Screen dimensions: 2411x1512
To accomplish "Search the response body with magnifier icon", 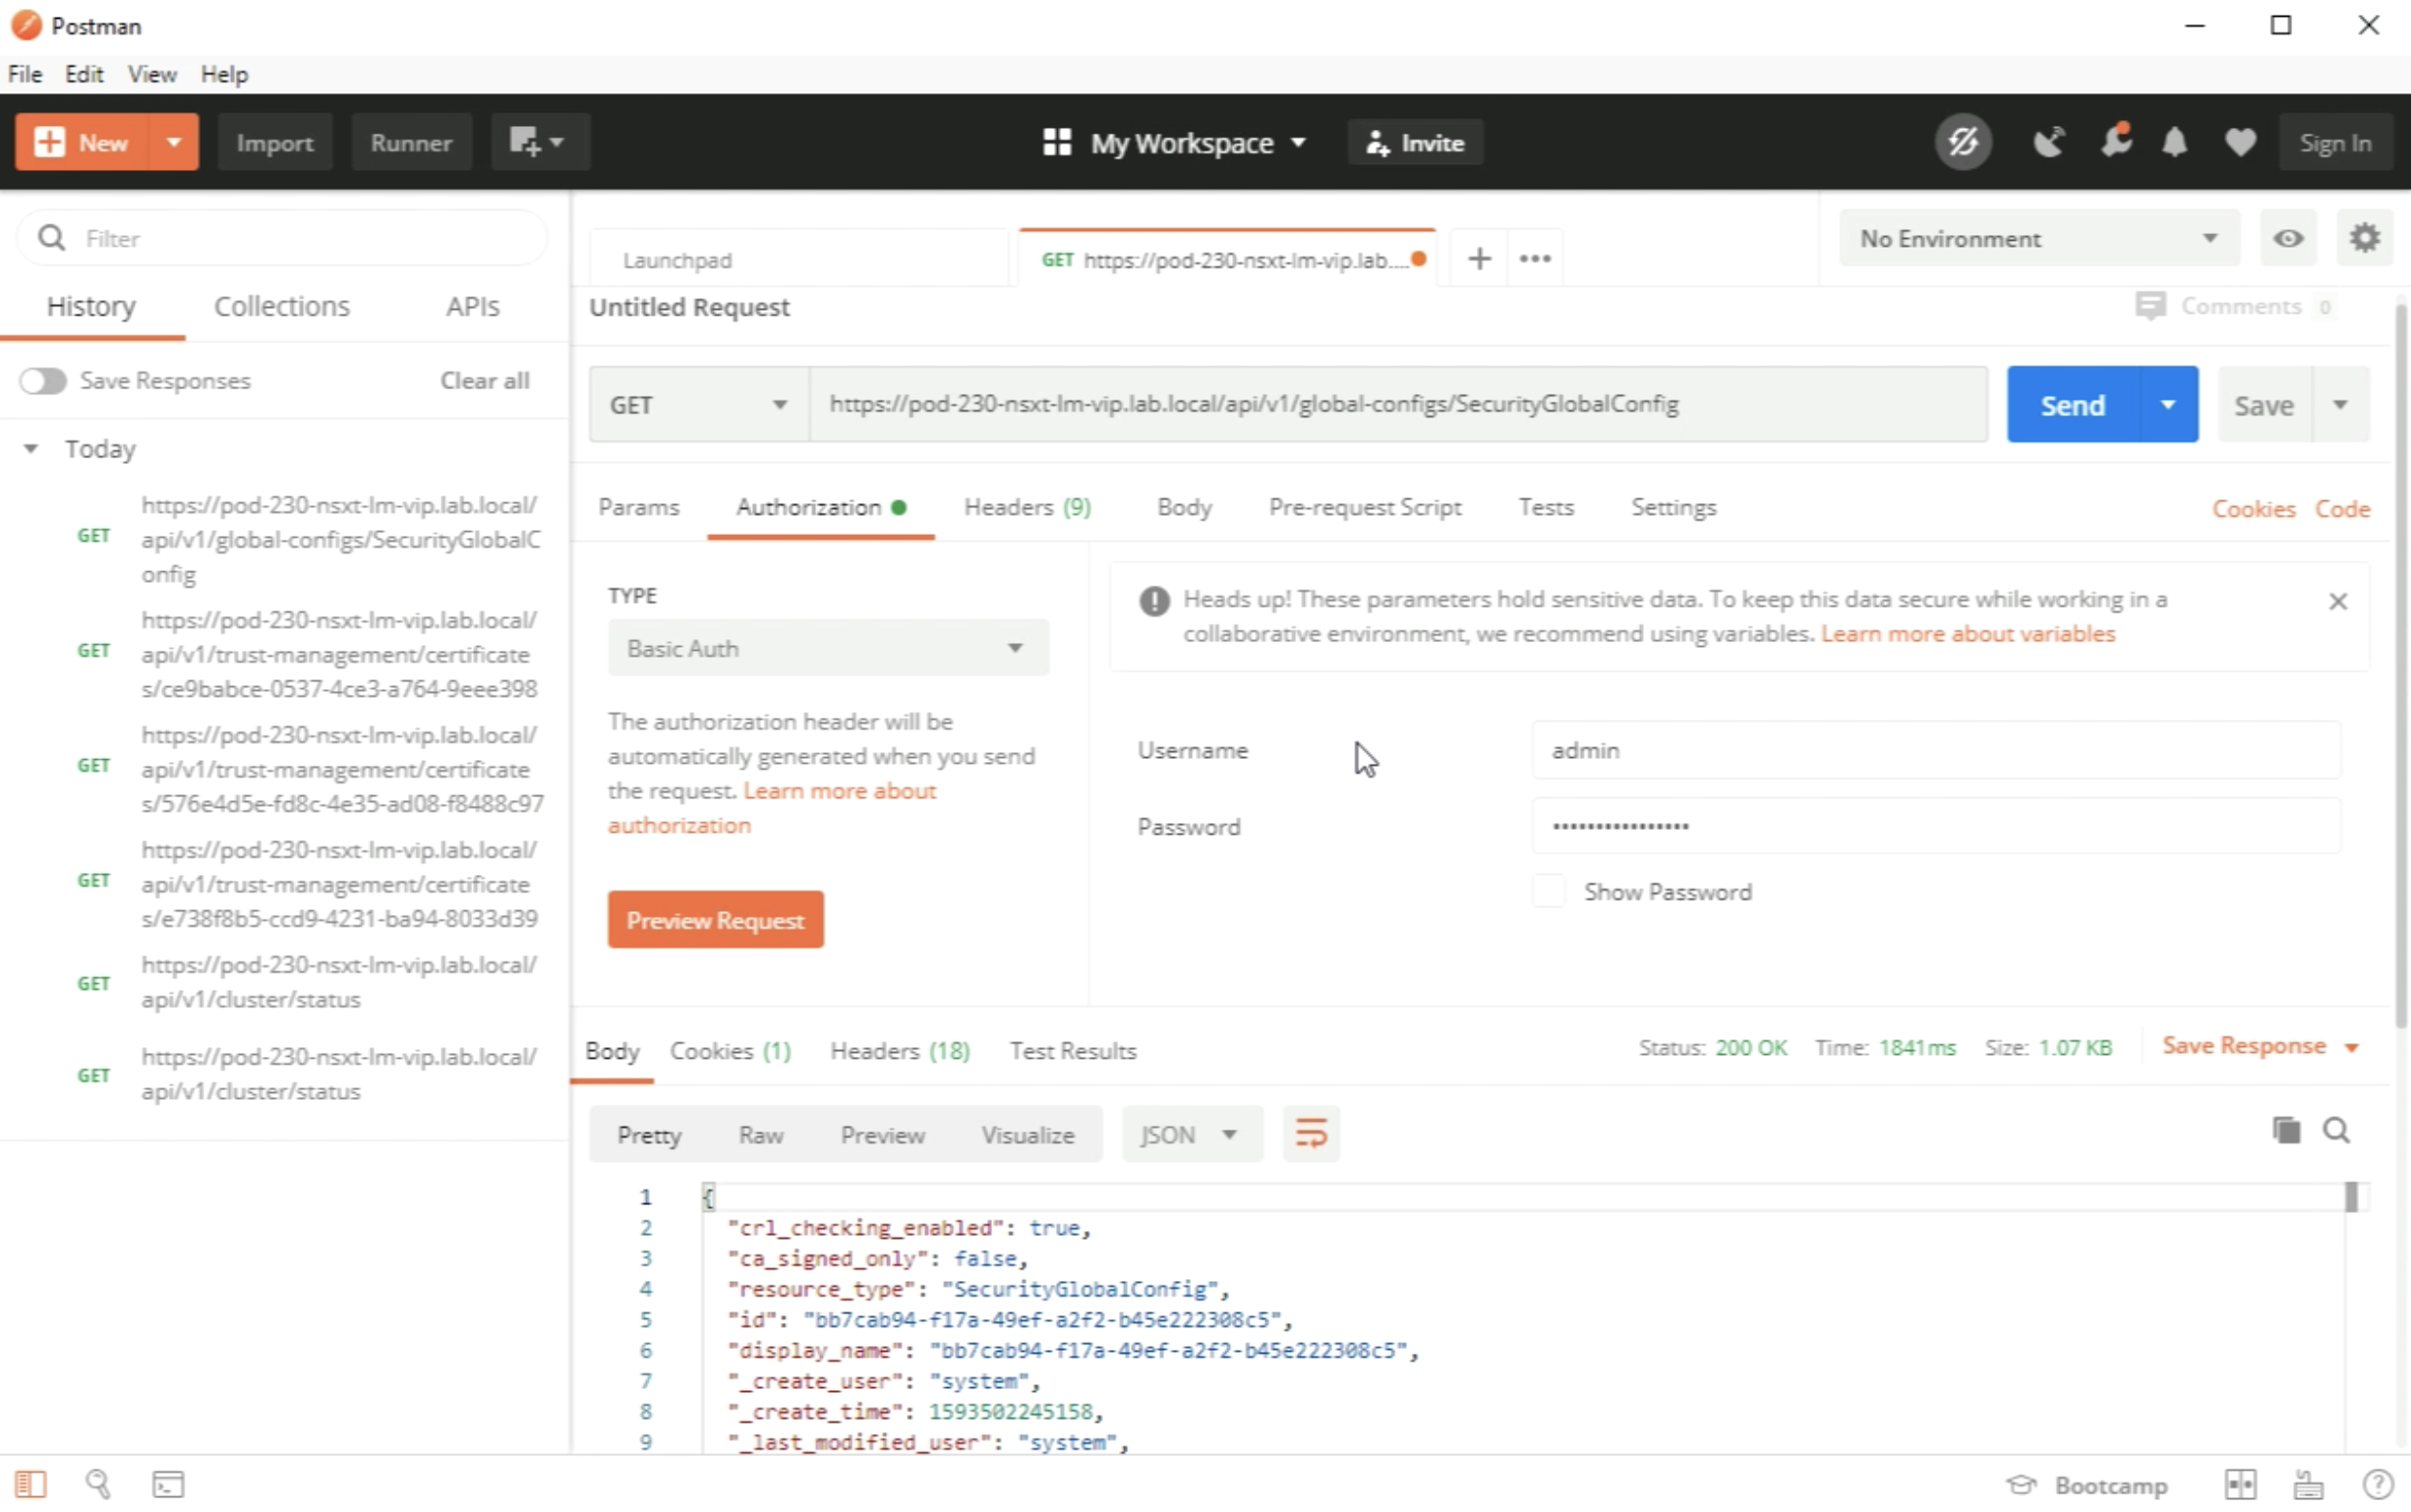I will coord(2336,1131).
